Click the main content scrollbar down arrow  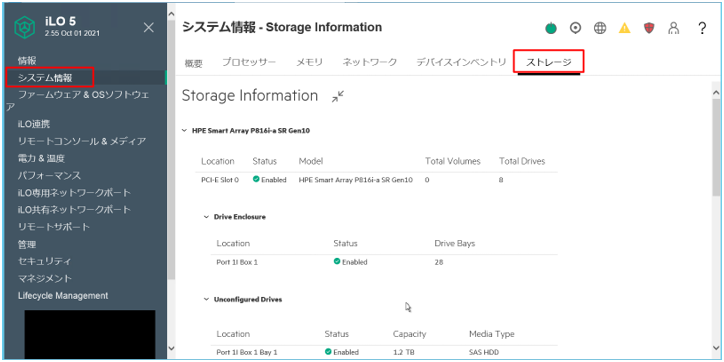pos(716,347)
